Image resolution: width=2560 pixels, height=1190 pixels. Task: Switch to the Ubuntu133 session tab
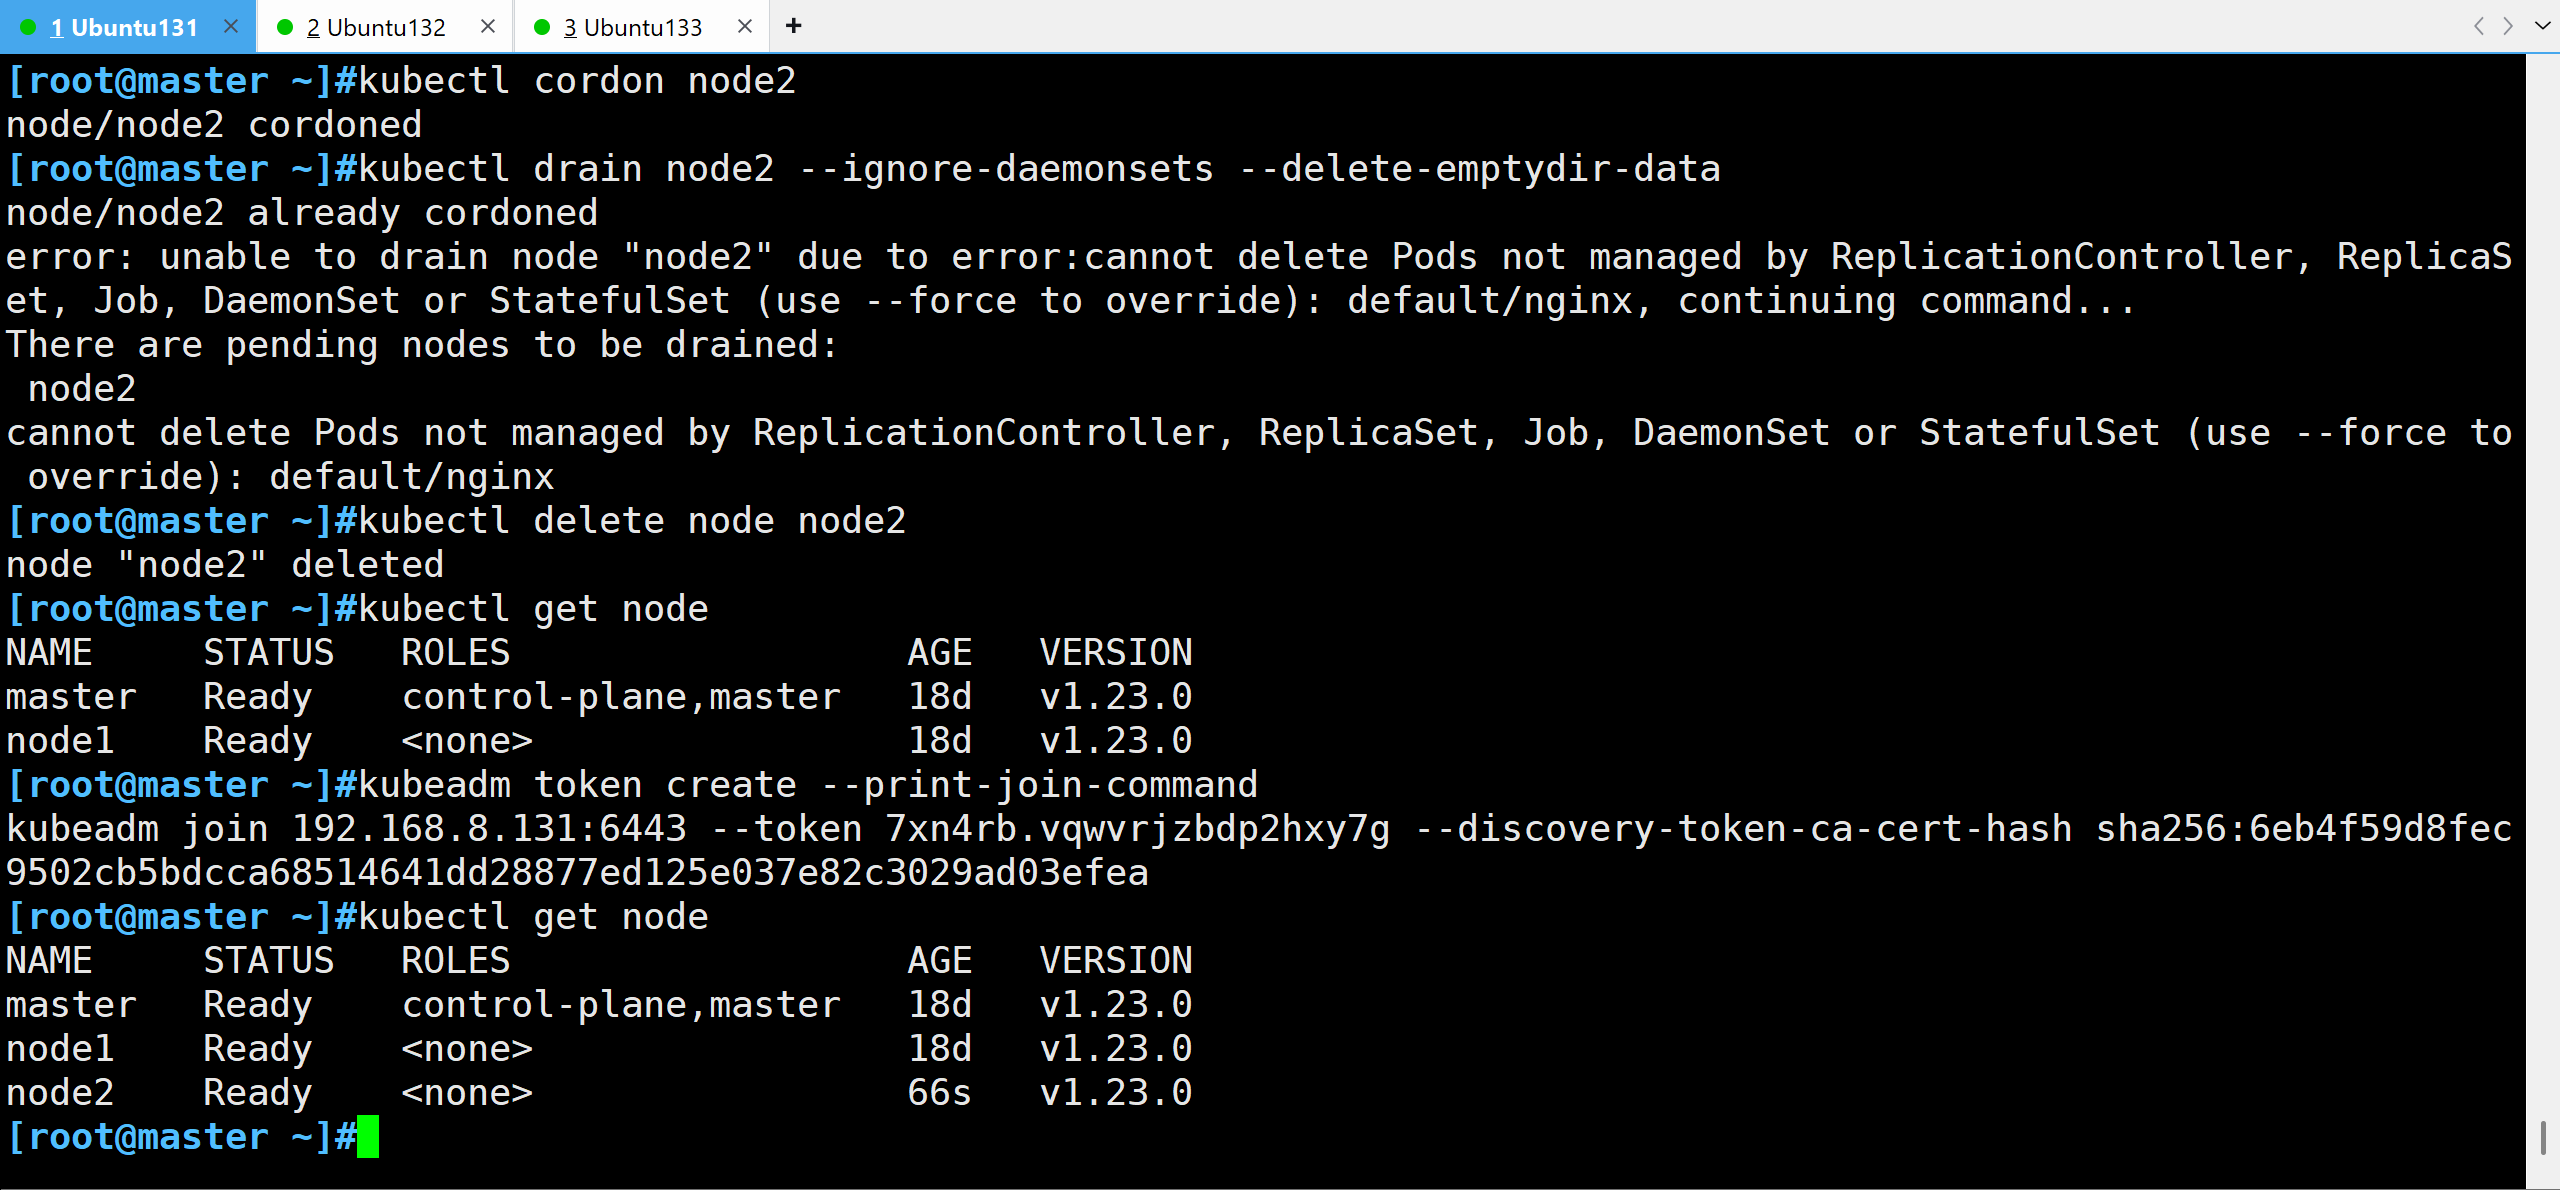(632, 27)
